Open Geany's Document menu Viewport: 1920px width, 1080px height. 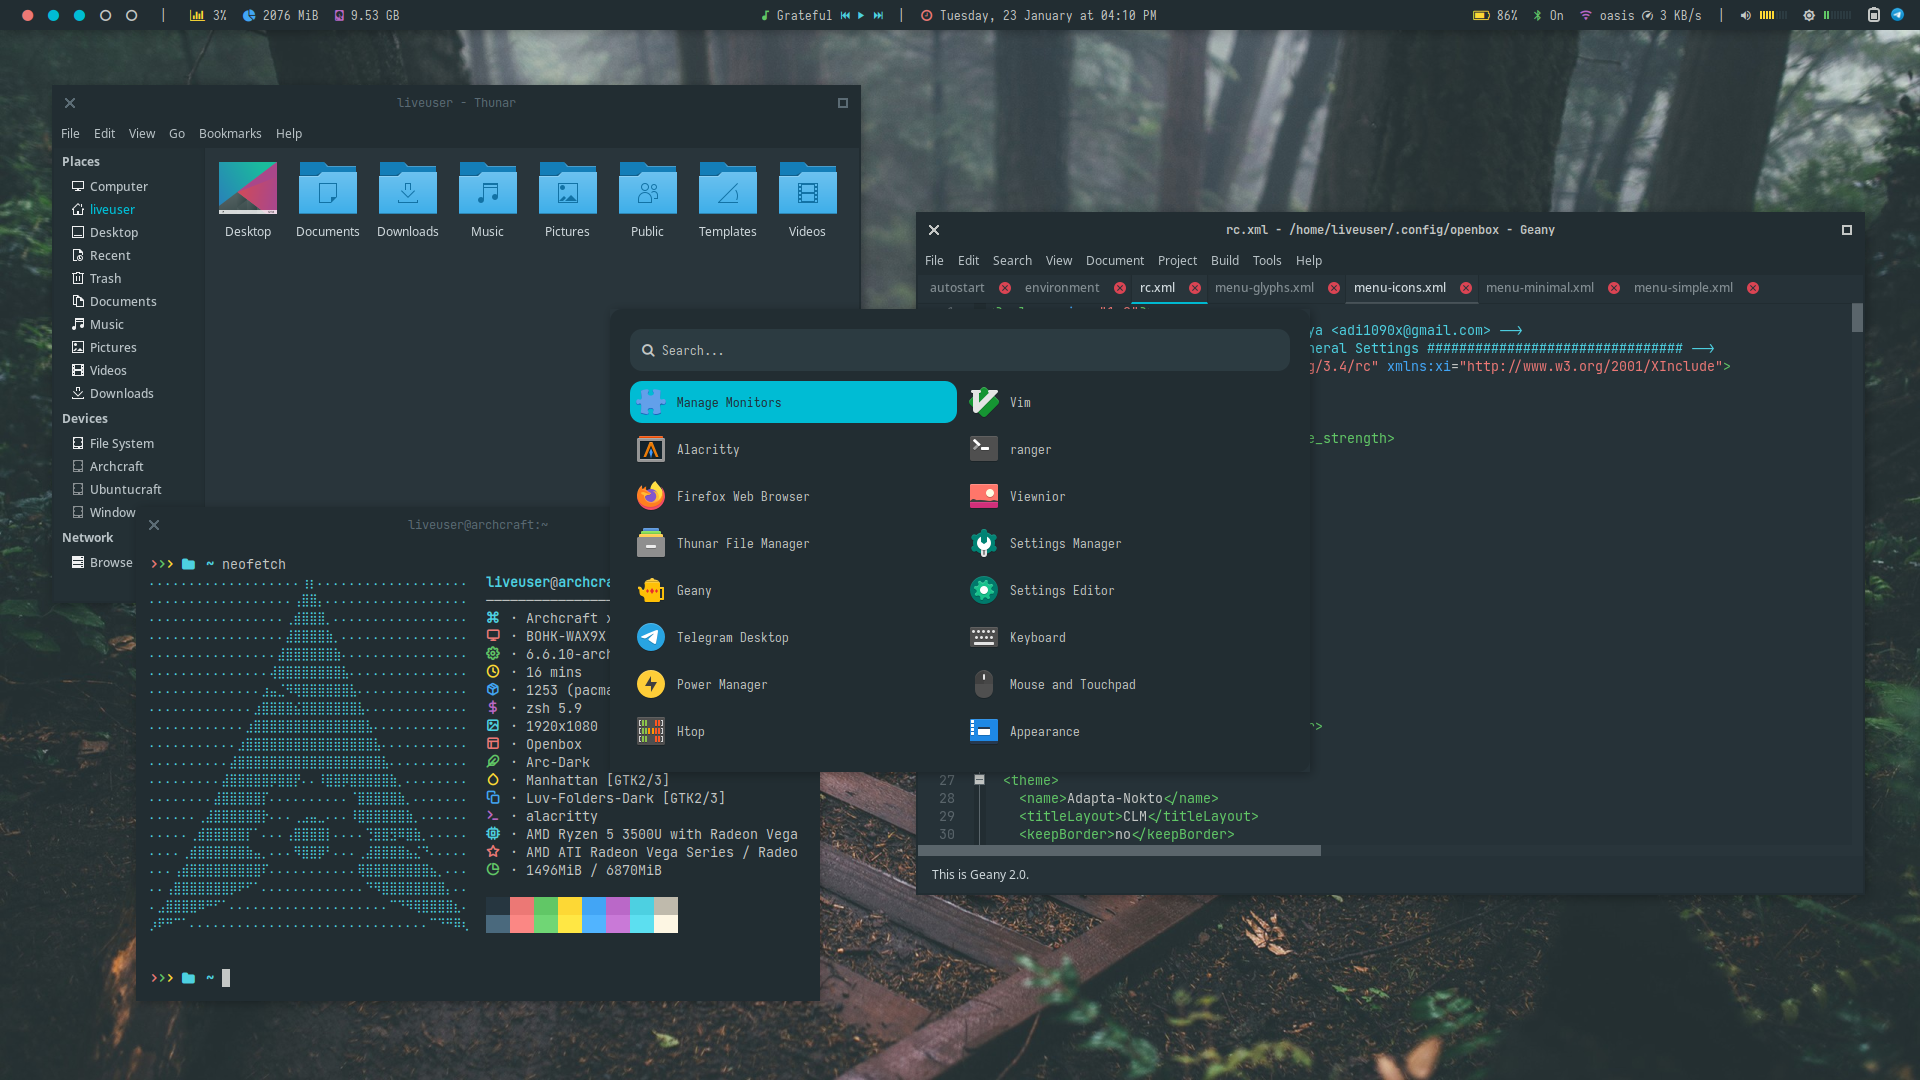pos(1114,260)
